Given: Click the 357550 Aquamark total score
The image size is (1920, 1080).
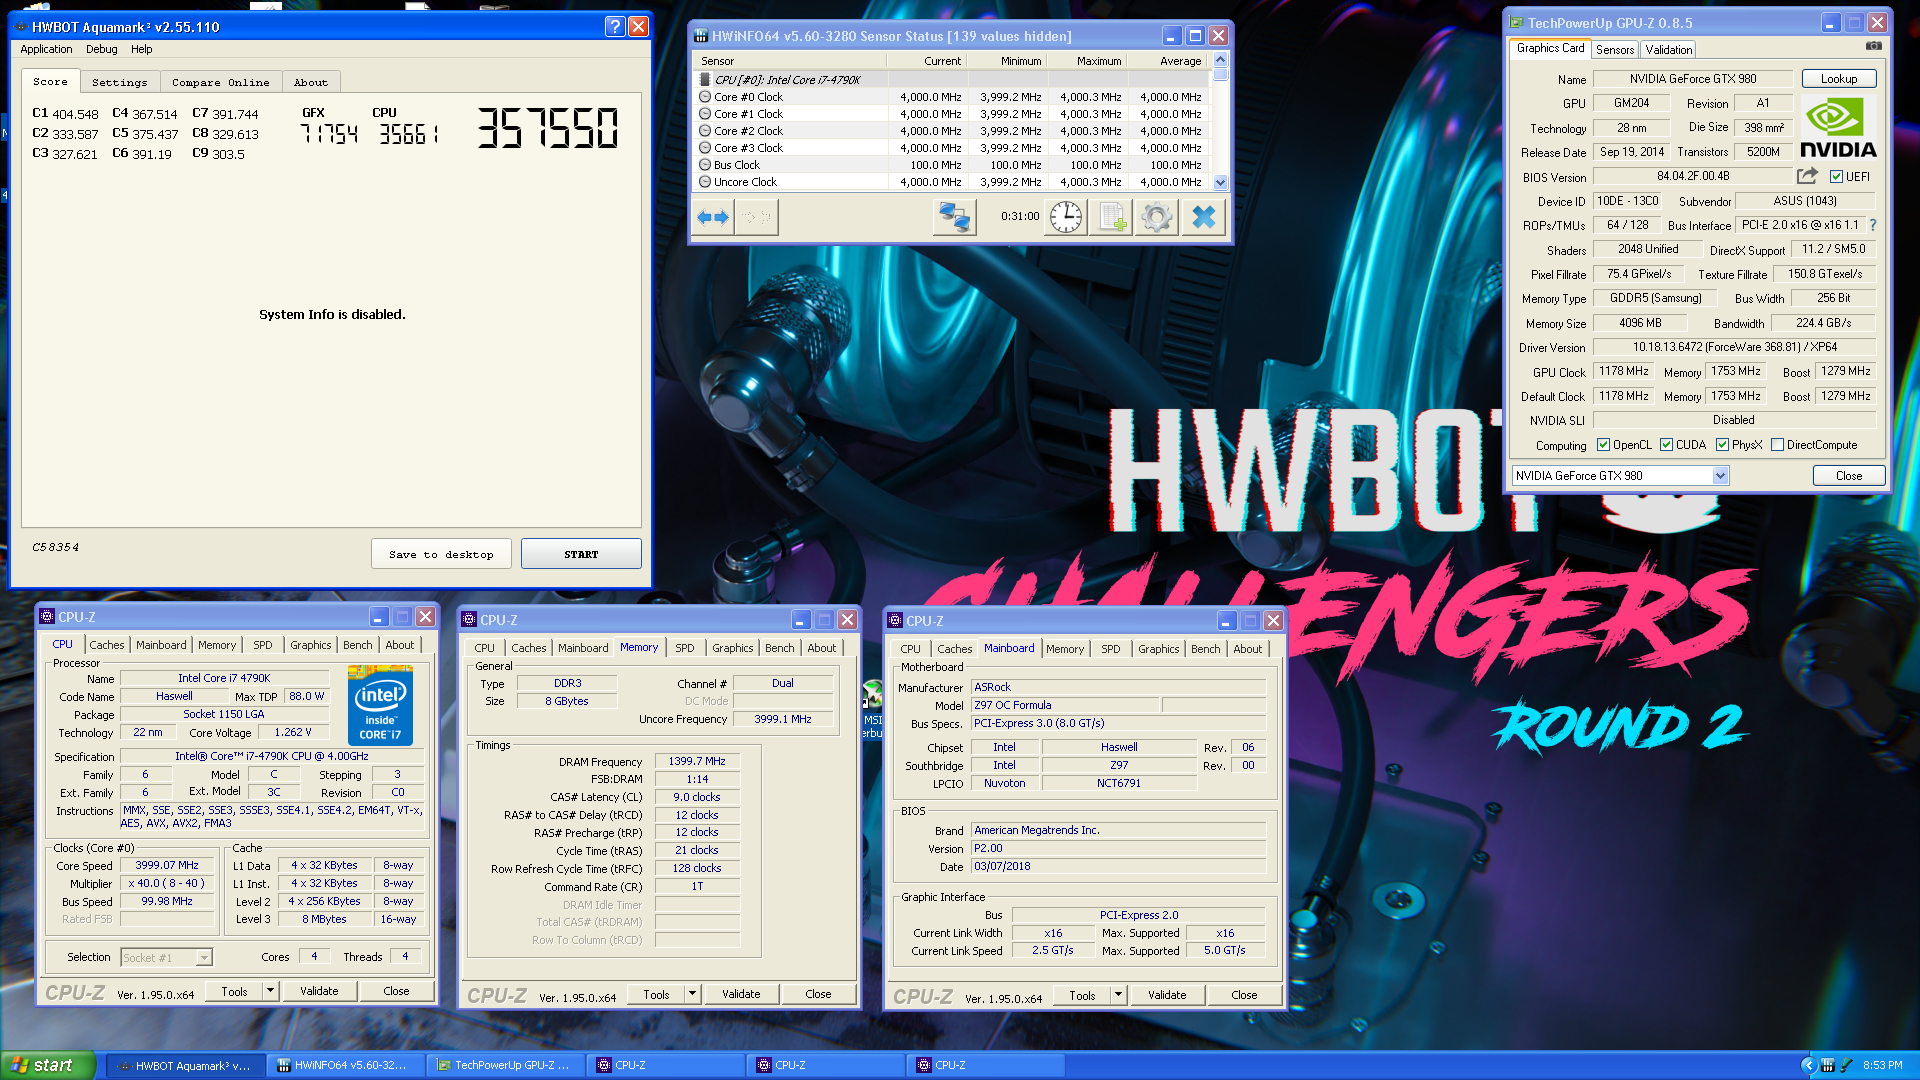Looking at the screenshot, I should click(547, 128).
